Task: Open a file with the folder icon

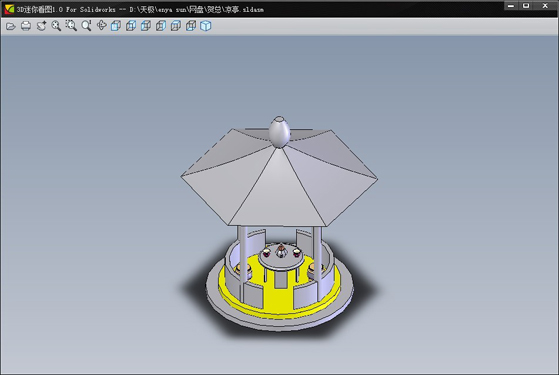Action: (x=11, y=26)
